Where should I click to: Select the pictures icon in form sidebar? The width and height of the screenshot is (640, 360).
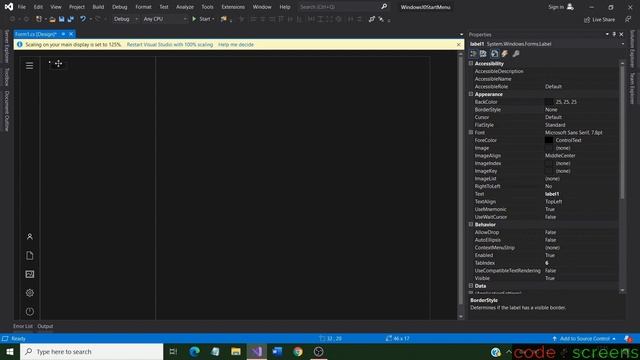point(29,274)
